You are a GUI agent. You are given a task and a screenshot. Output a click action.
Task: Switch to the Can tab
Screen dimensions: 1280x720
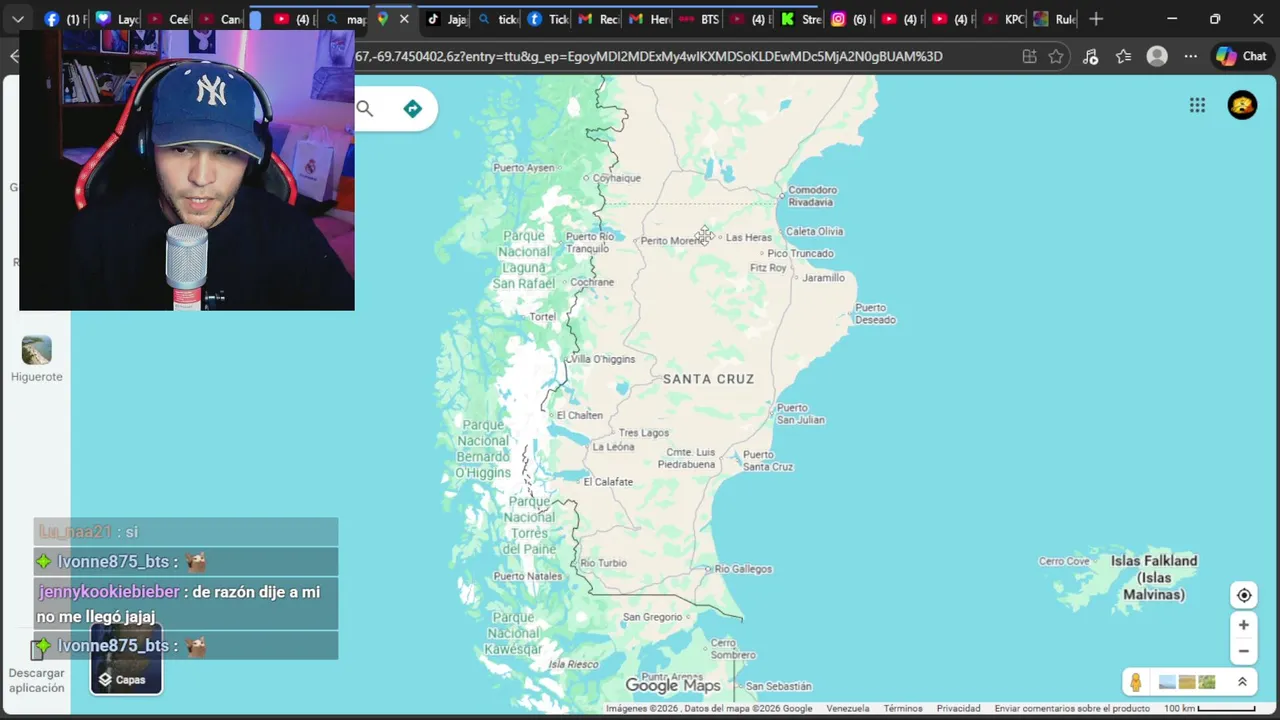(219, 19)
